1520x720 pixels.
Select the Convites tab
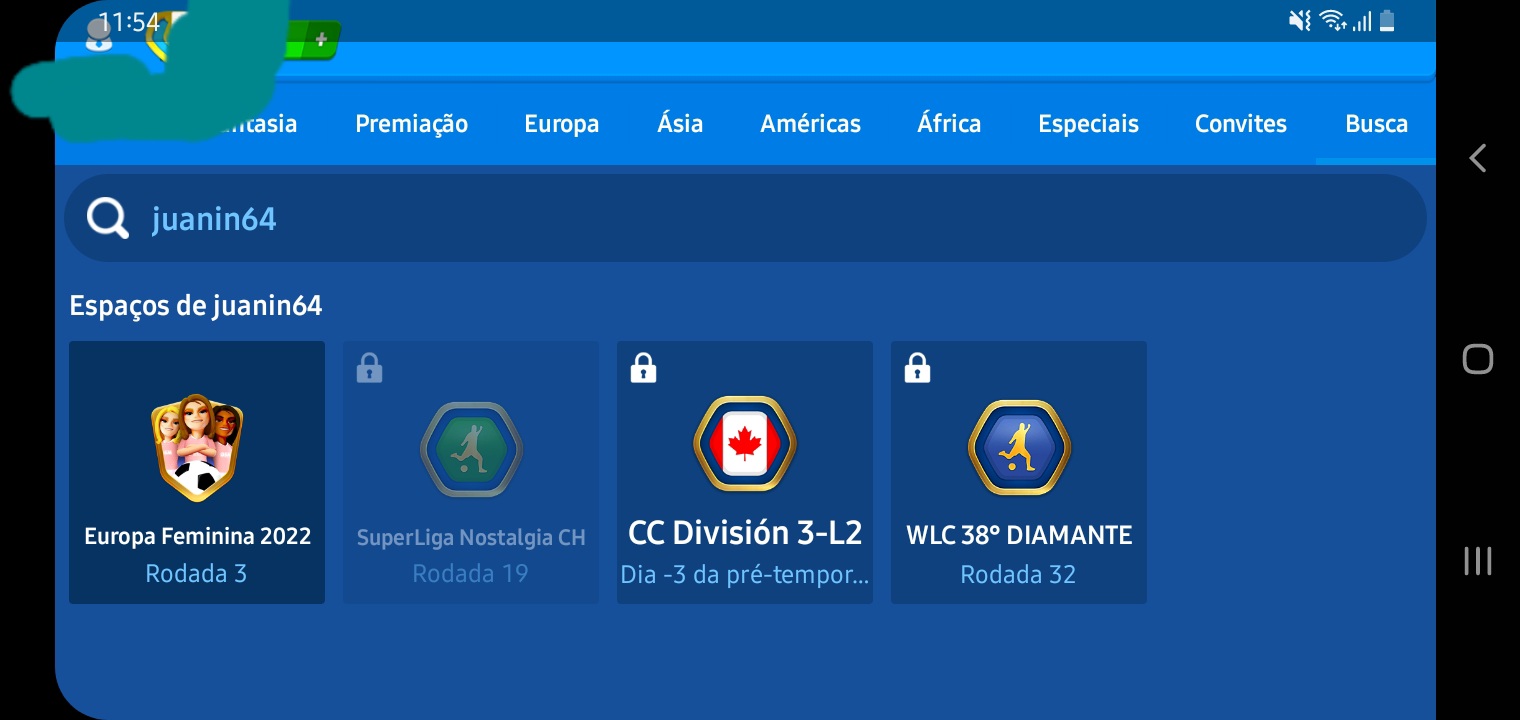[x=1240, y=124]
